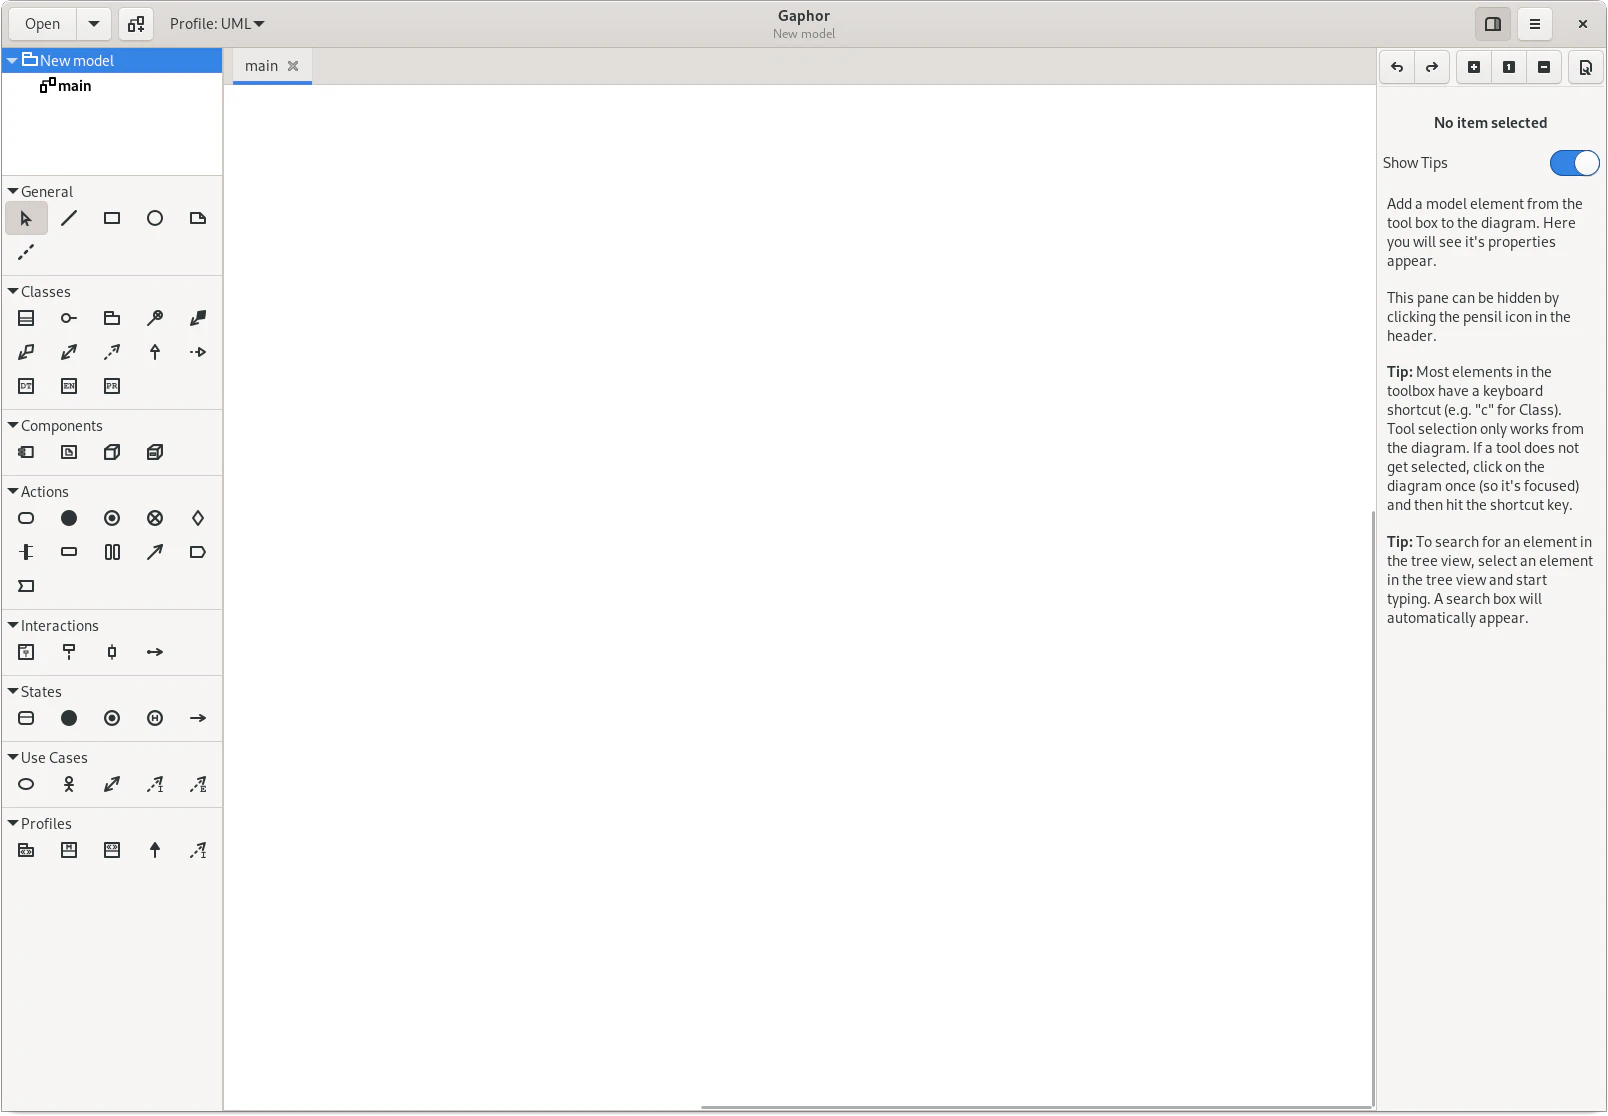Select the Actor tool in Use Cases

(x=69, y=784)
